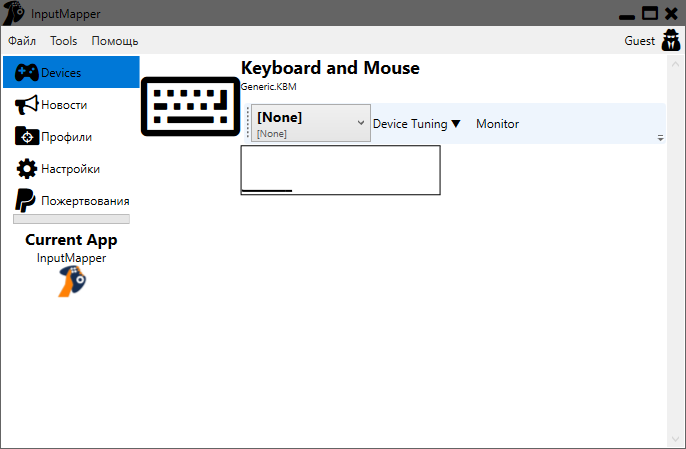Image resolution: width=686 pixels, height=449 pixels.
Task: Minimize the InputMapper window
Action: pyautogui.click(x=626, y=17)
